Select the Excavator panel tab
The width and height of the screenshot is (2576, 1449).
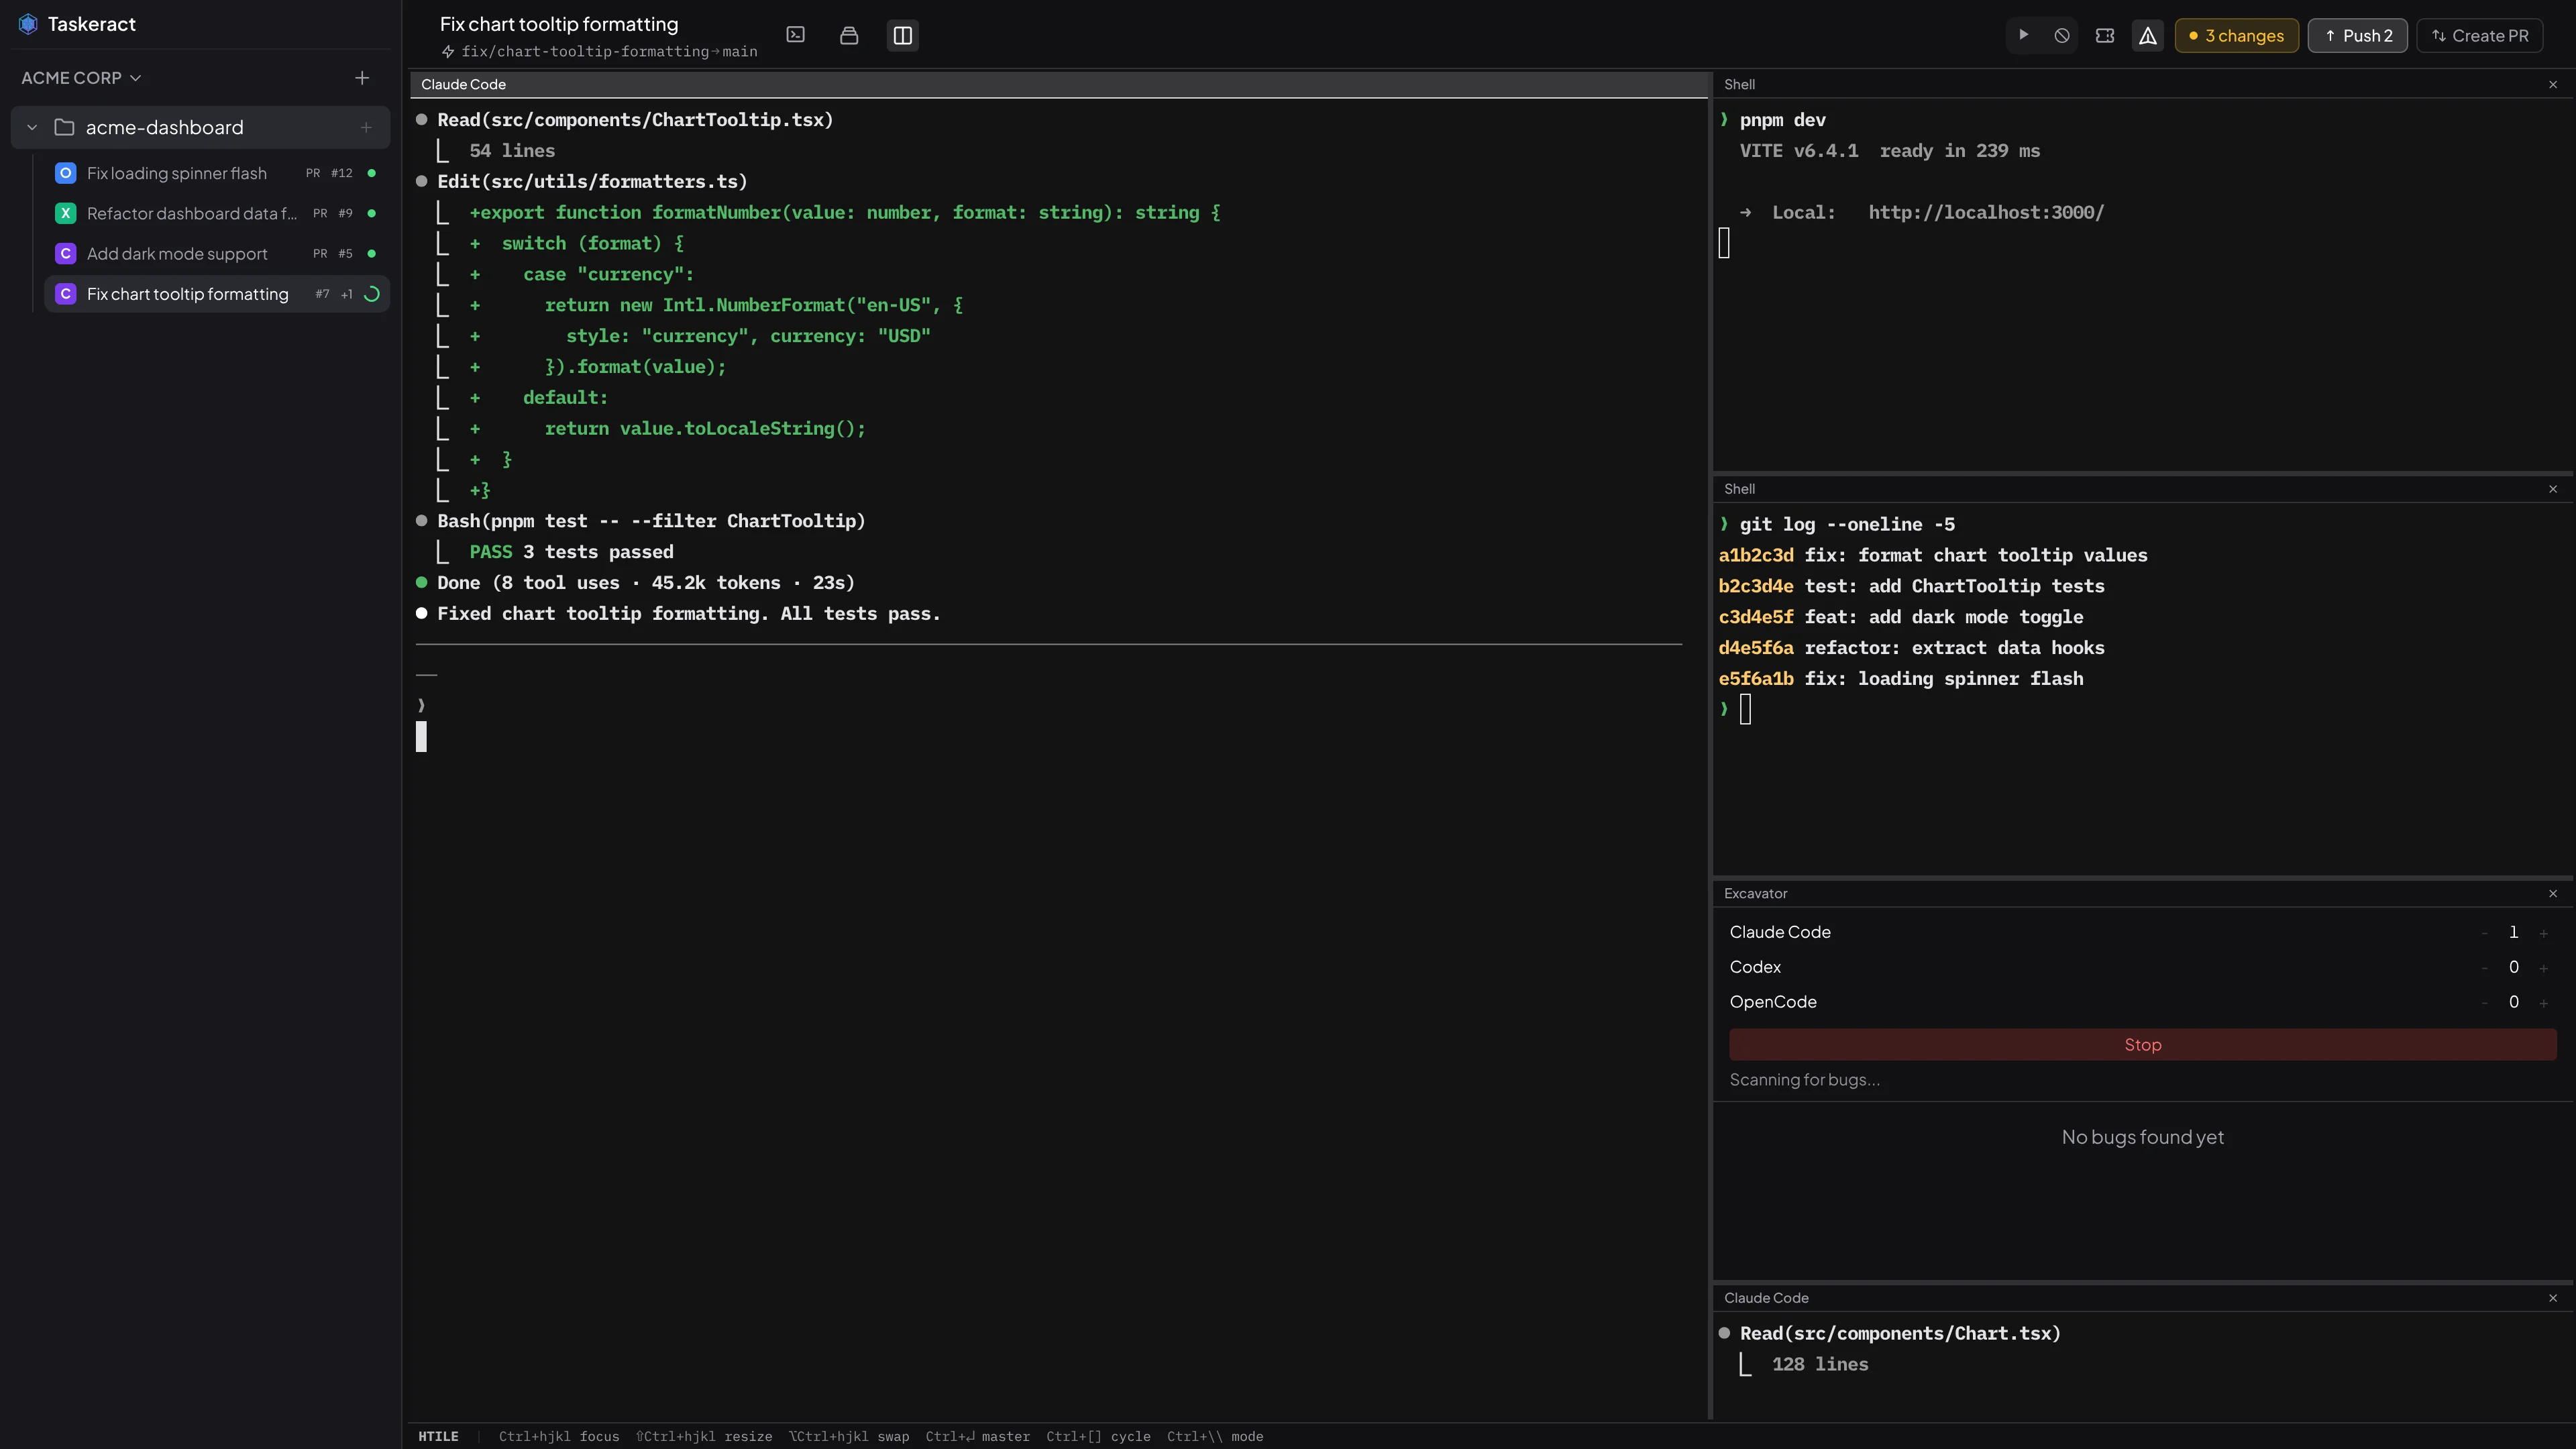(x=1756, y=893)
